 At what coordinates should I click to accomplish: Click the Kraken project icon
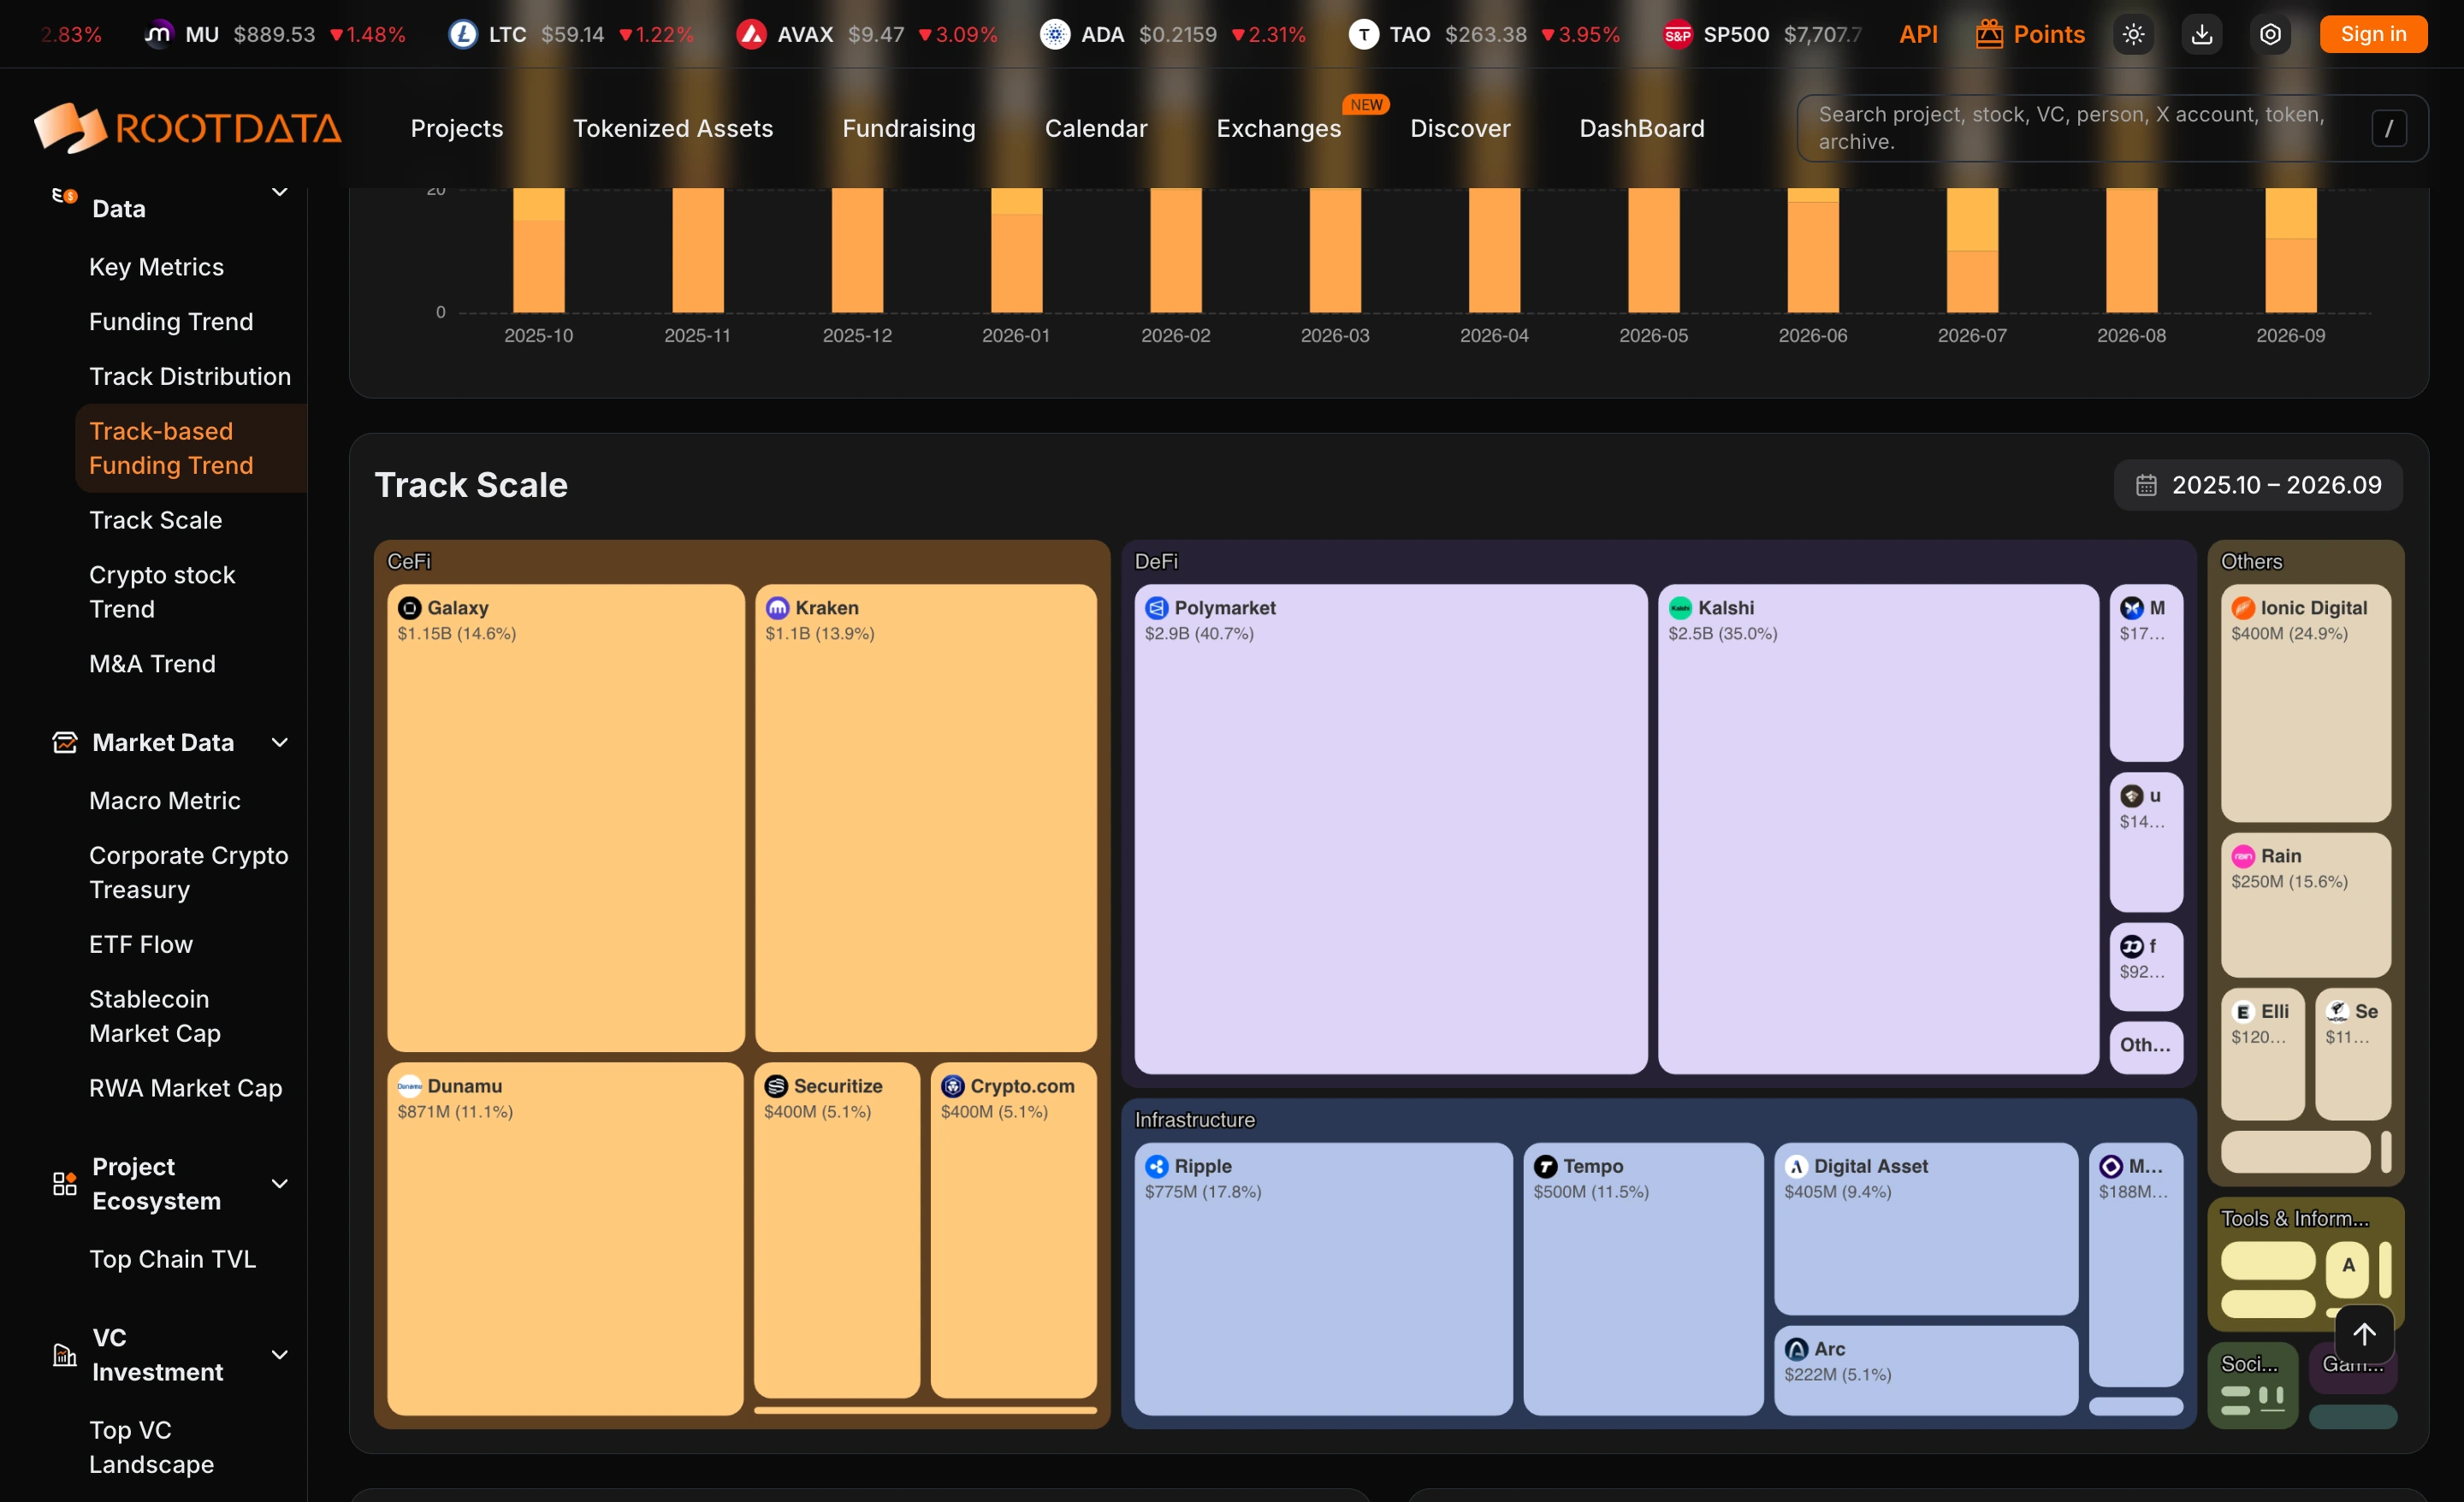click(777, 608)
